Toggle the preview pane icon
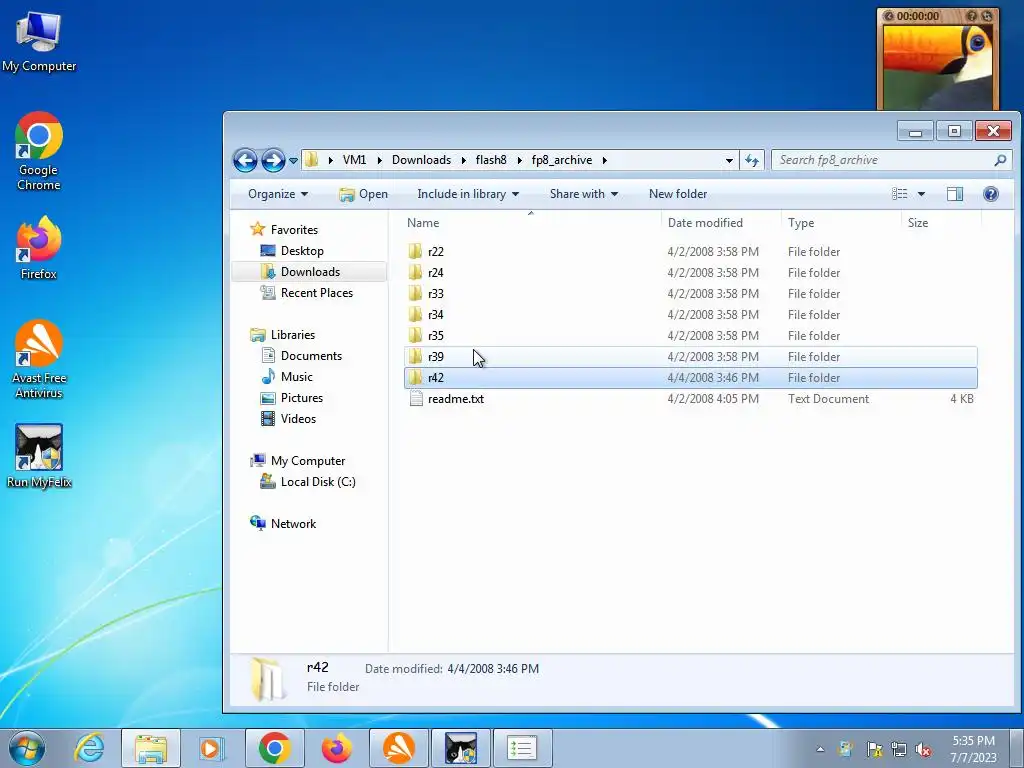This screenshot has height=768, width=1024. click(x=955, y=194)
